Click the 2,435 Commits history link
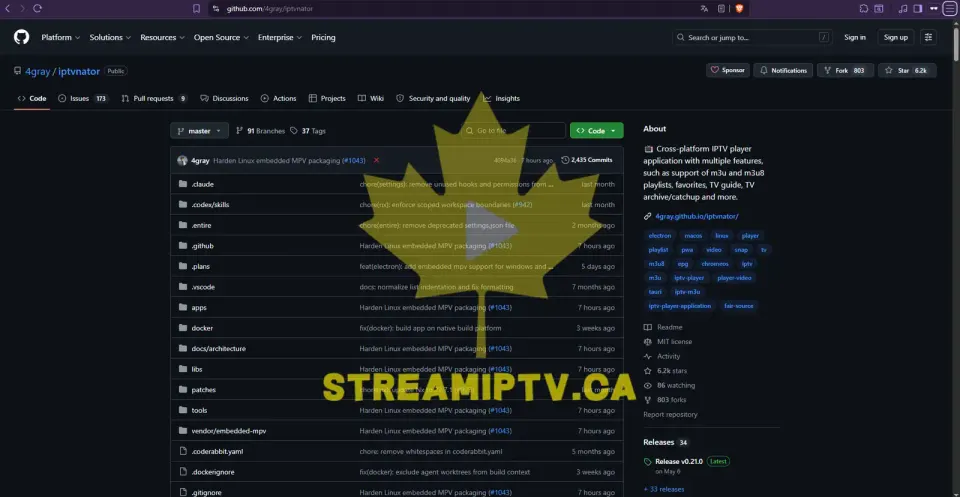Screen dimensions: 960x497 coord(587,160)
